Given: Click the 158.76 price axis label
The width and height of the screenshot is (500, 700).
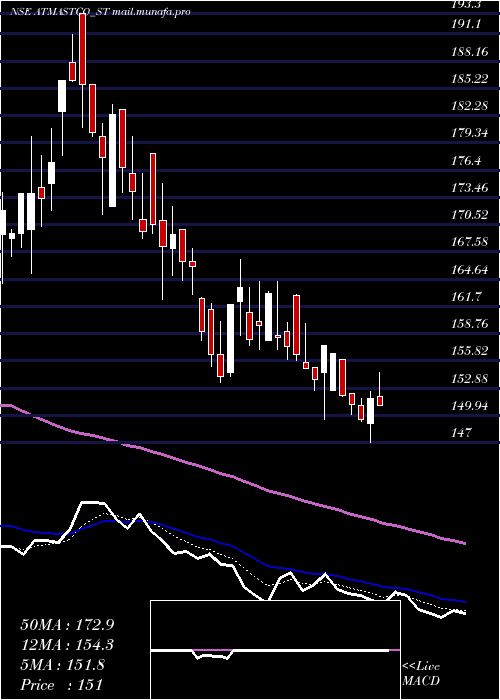Looking at the screenshot, I should pyautogui.click(x=470, y=324).
